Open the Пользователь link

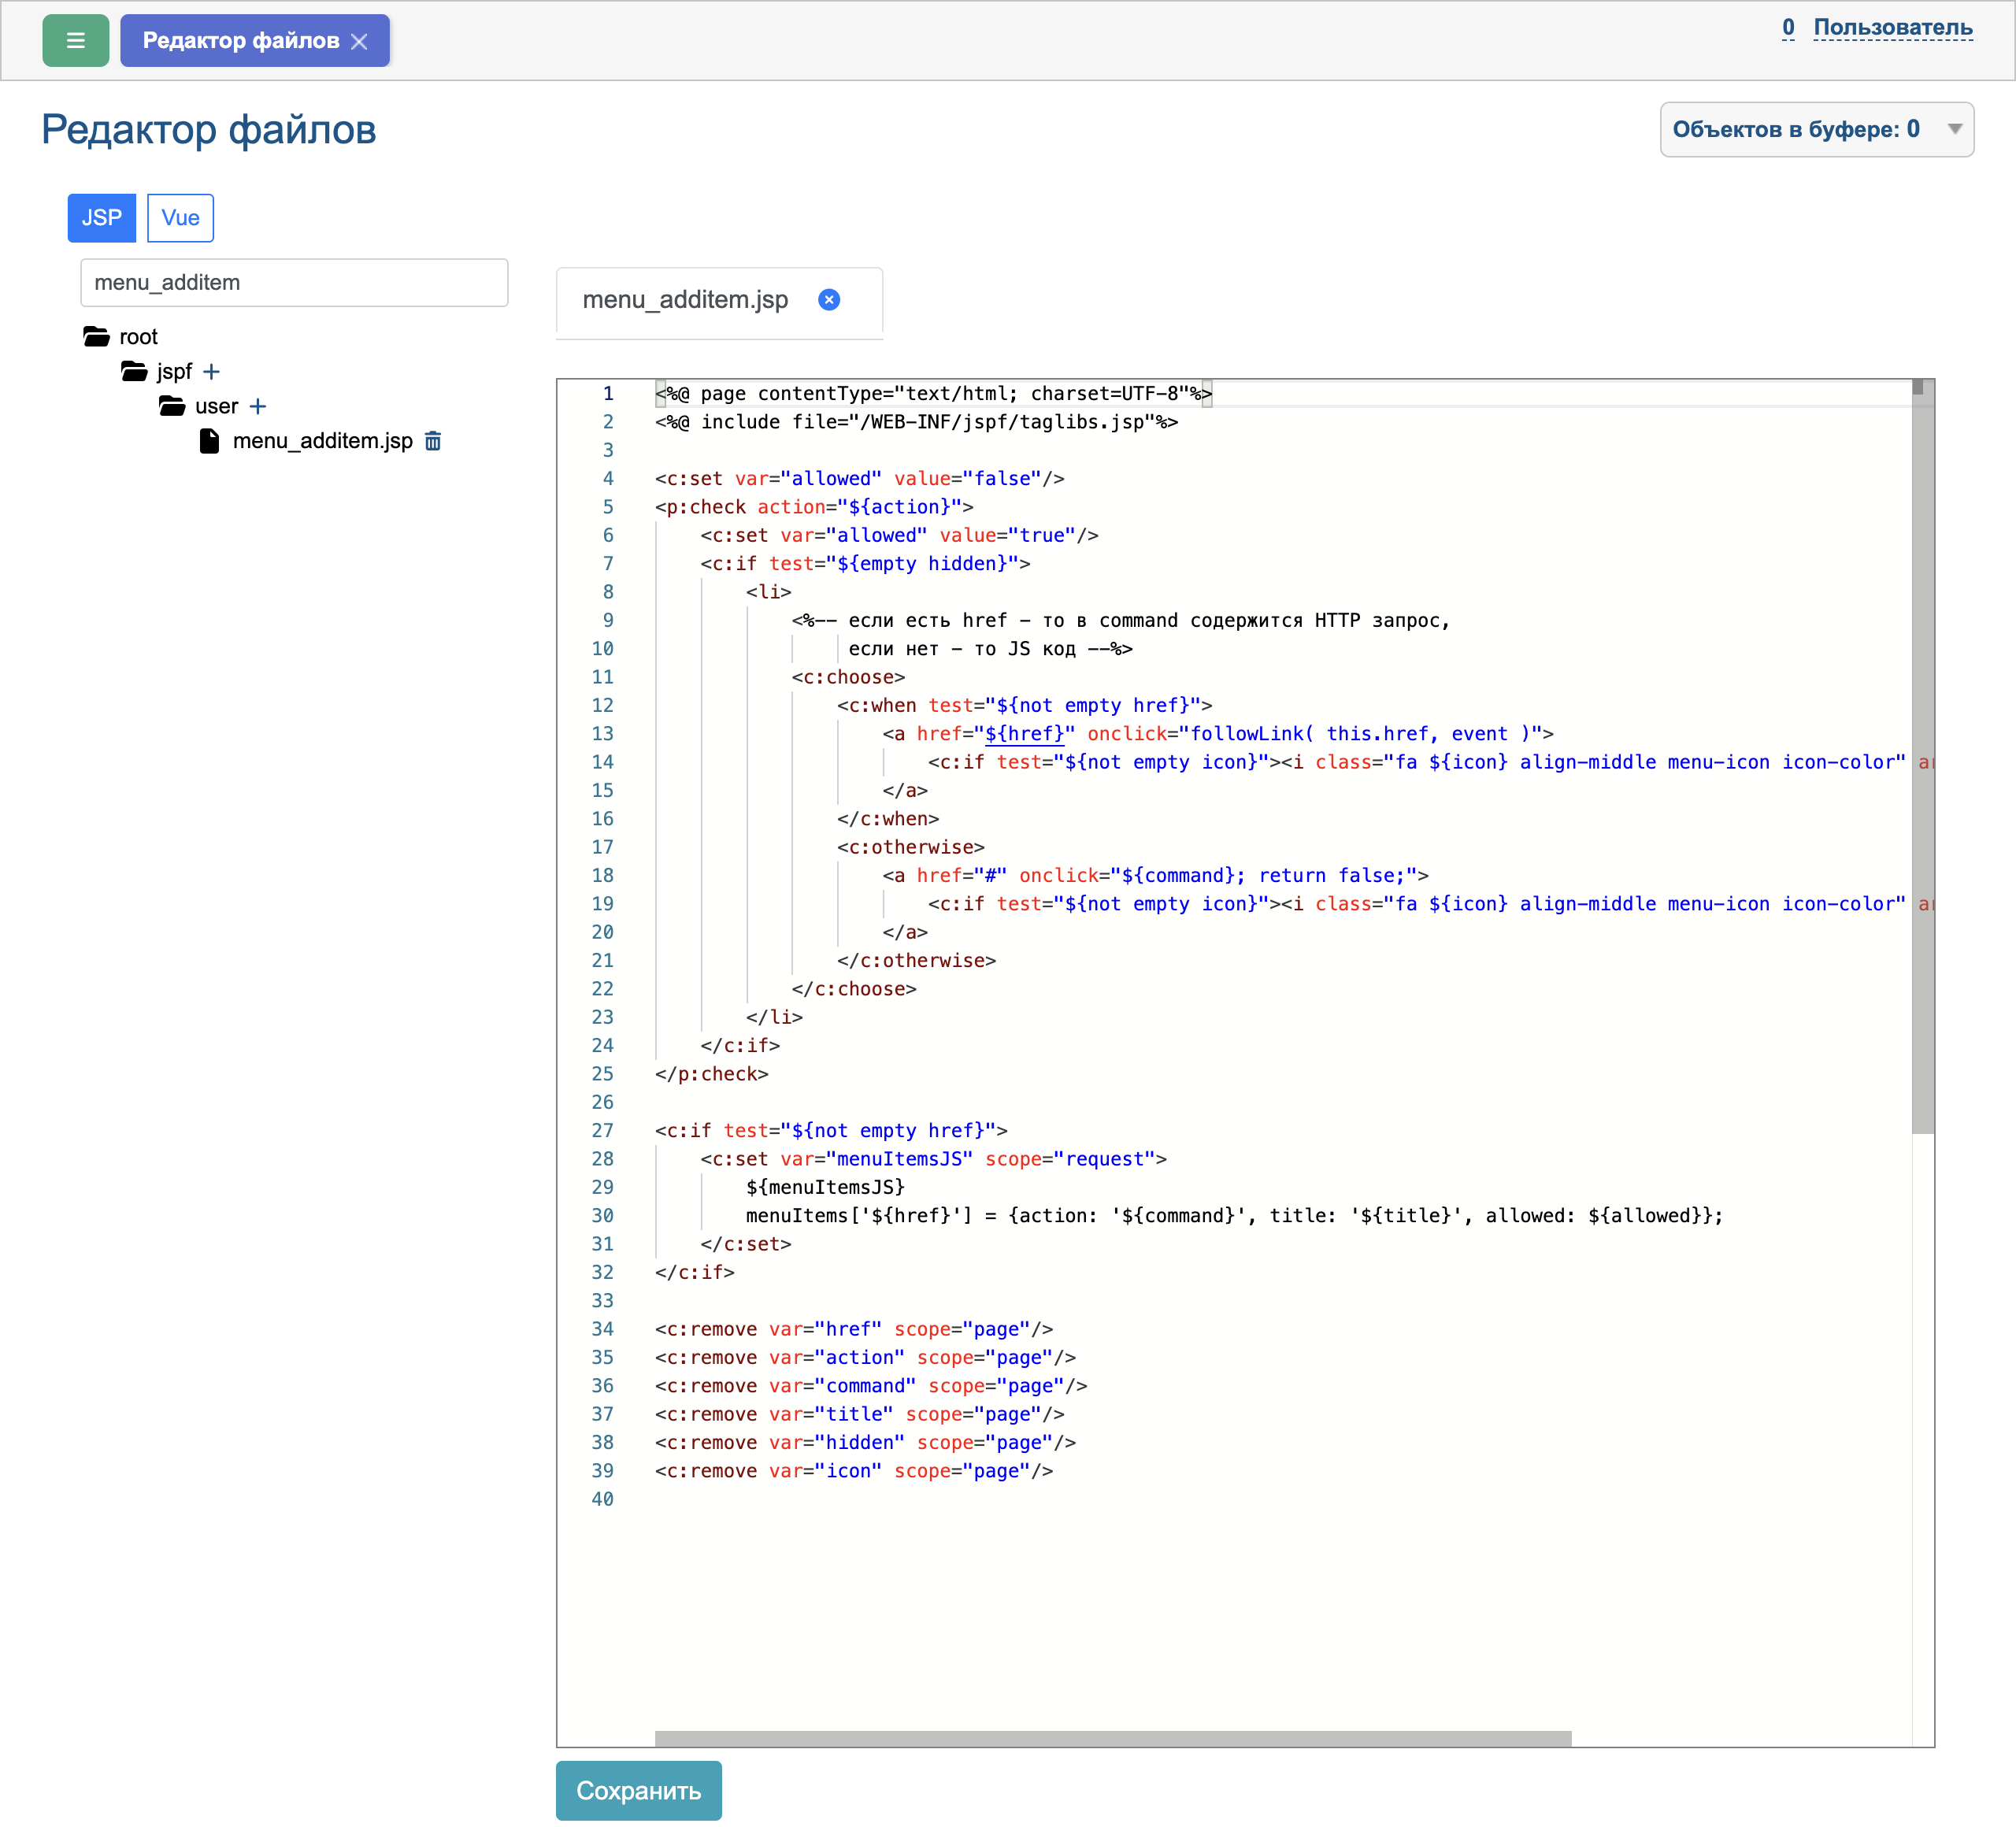pos(1892,27)
